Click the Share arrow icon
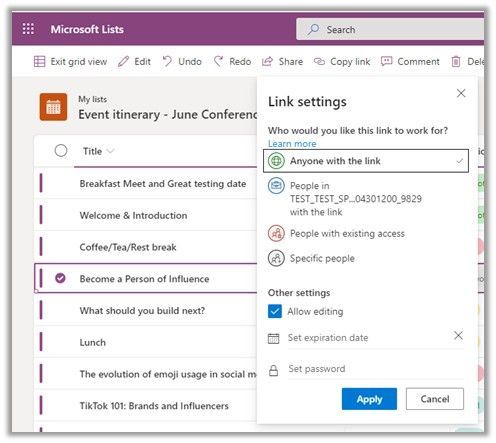Screen dimensions: 496x443 point(267,61)
